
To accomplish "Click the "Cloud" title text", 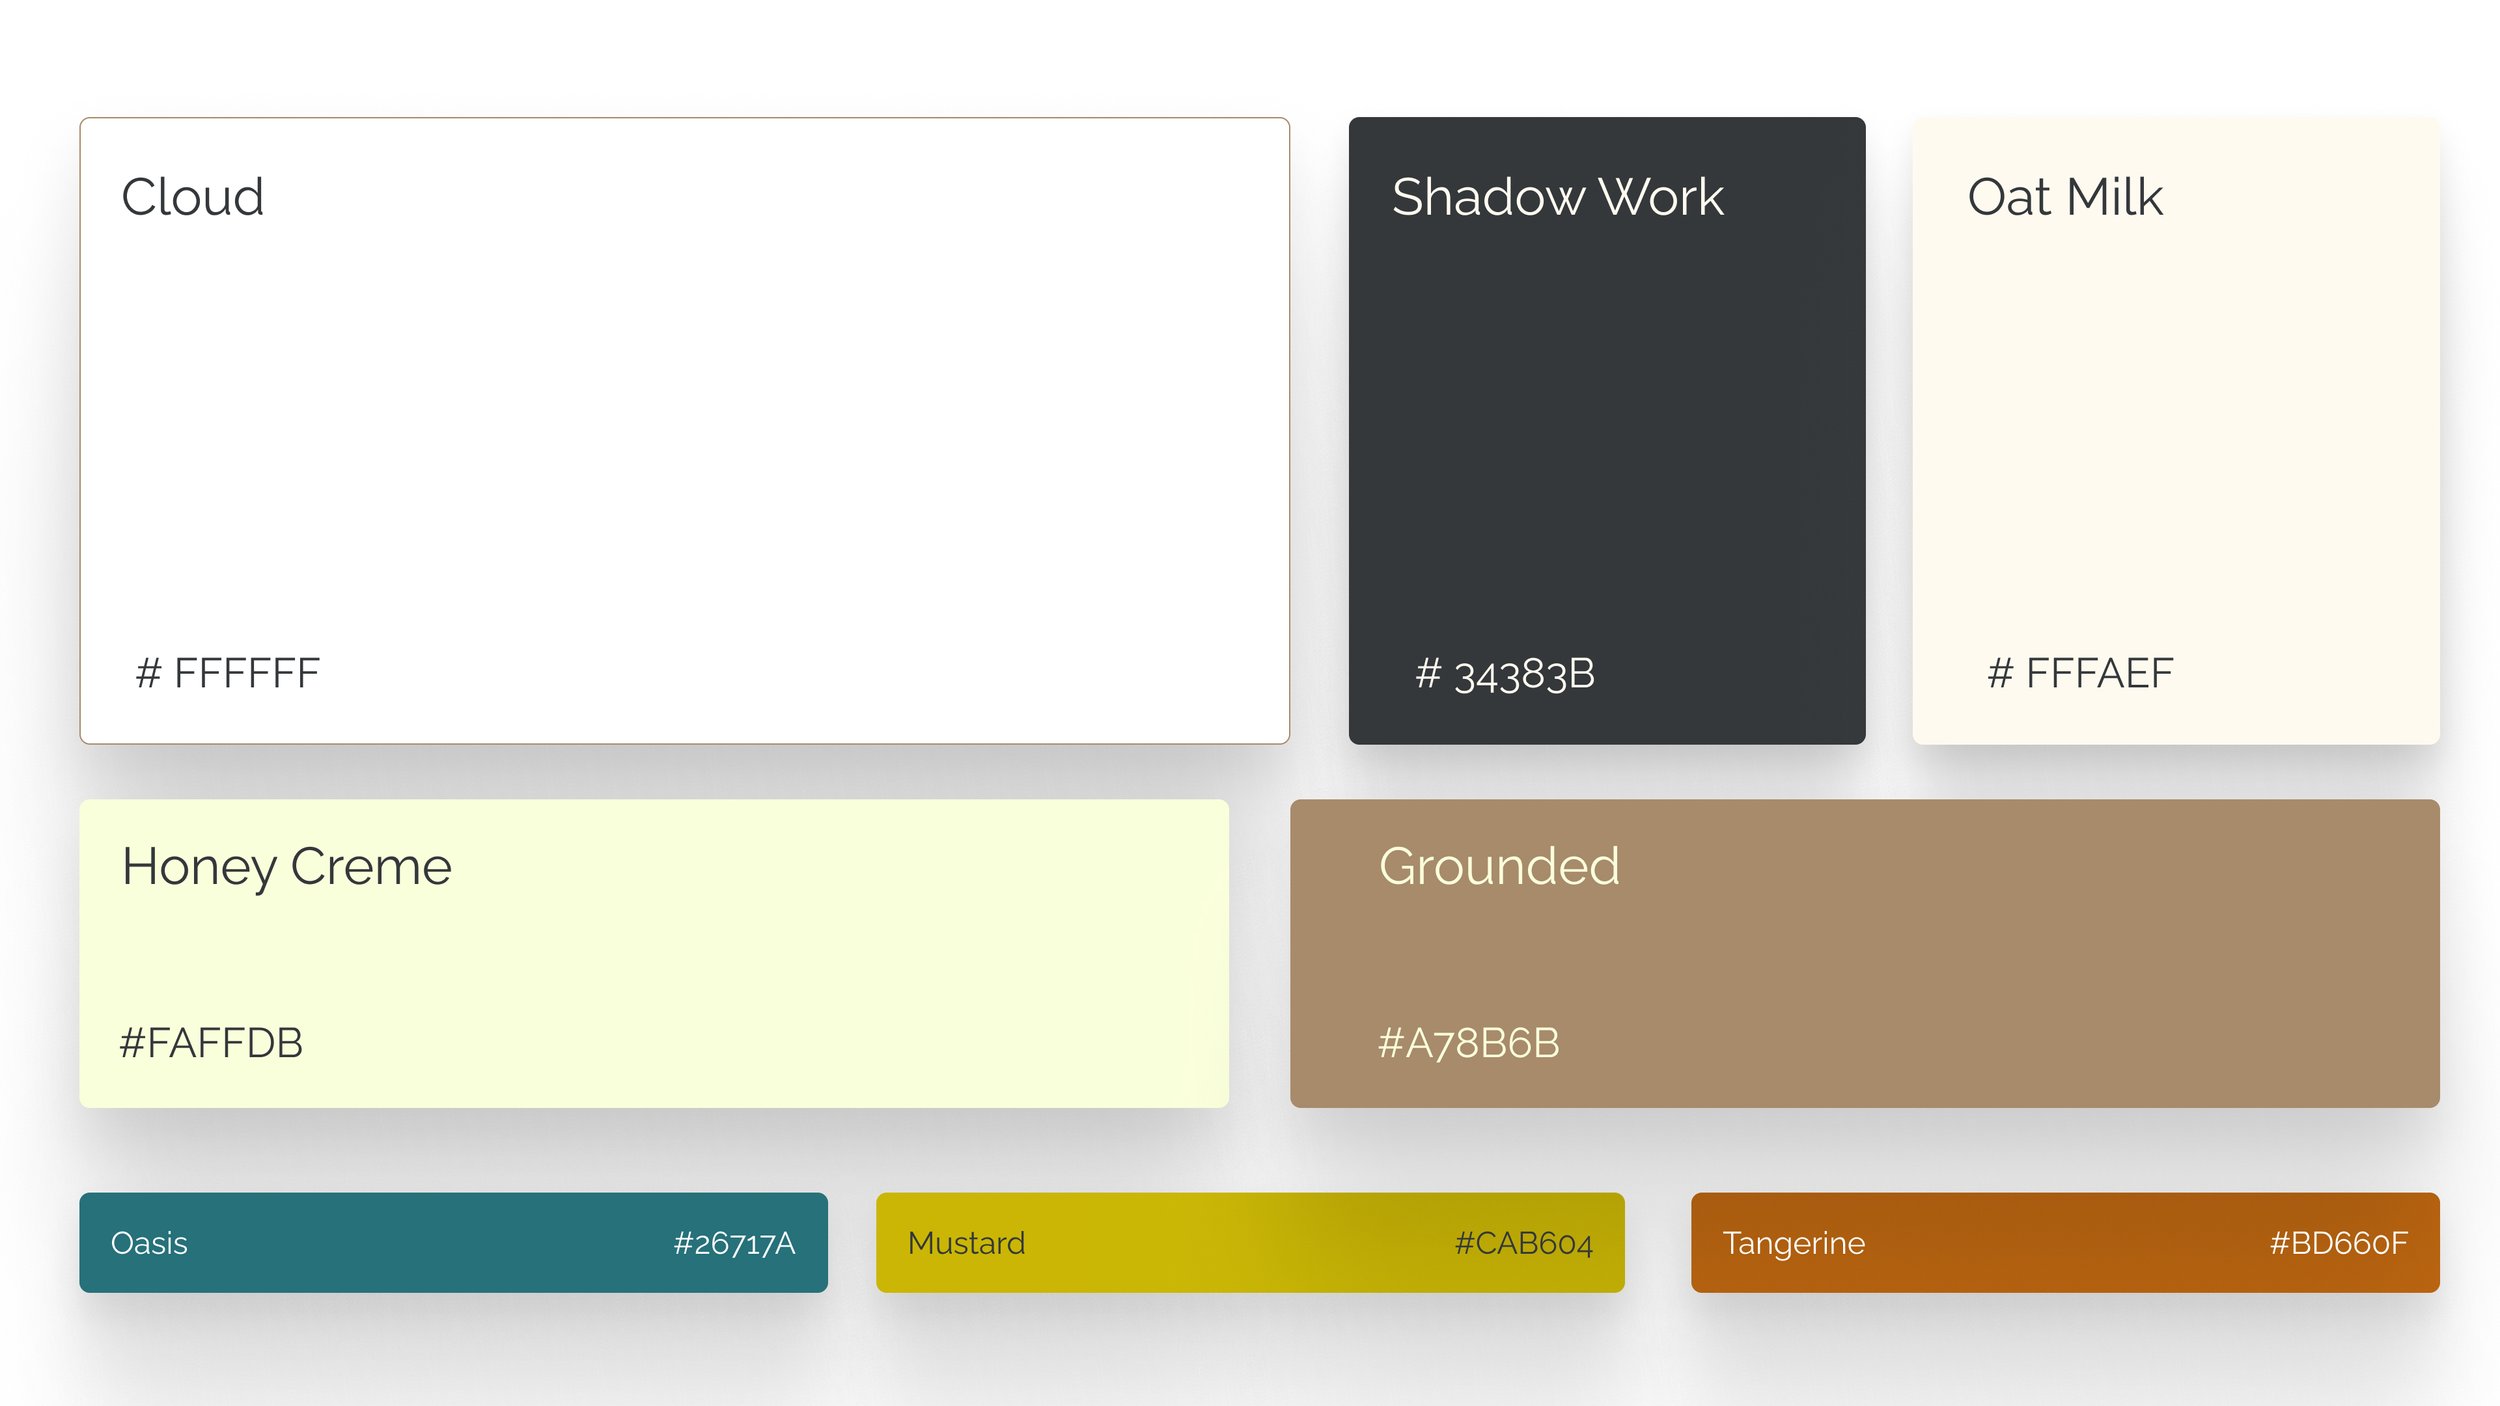I will [x=193, y=197].
